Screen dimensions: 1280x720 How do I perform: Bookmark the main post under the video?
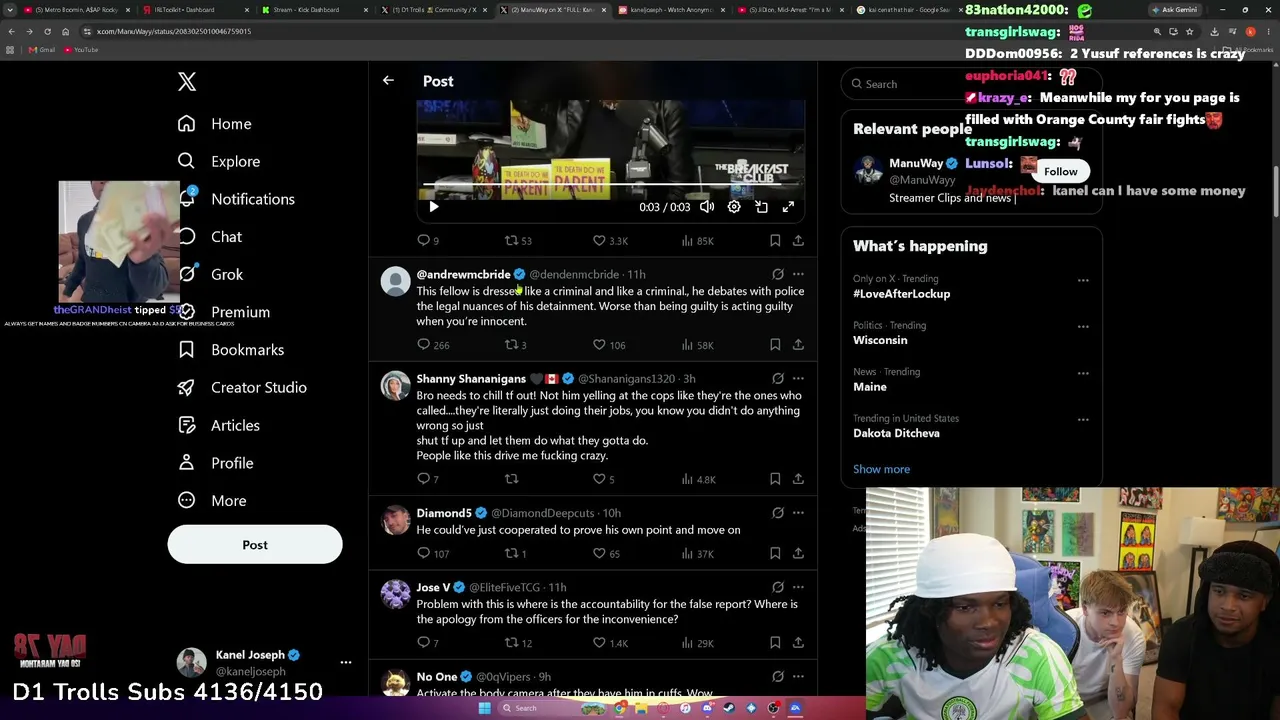click(775, 241)
